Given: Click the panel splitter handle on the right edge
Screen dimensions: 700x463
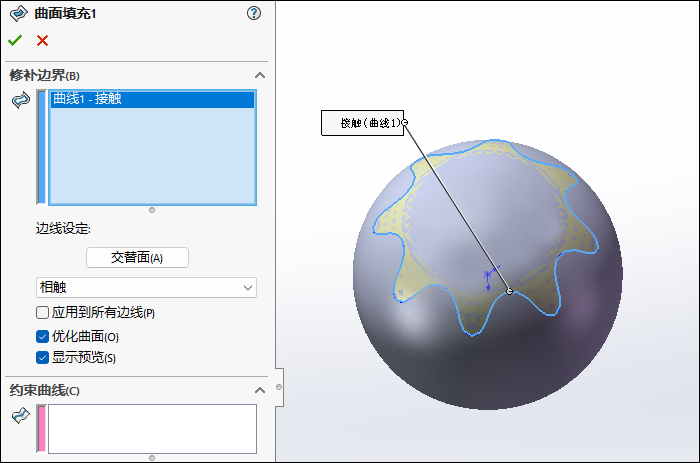Looking at the screenshot, I should 279,386.
